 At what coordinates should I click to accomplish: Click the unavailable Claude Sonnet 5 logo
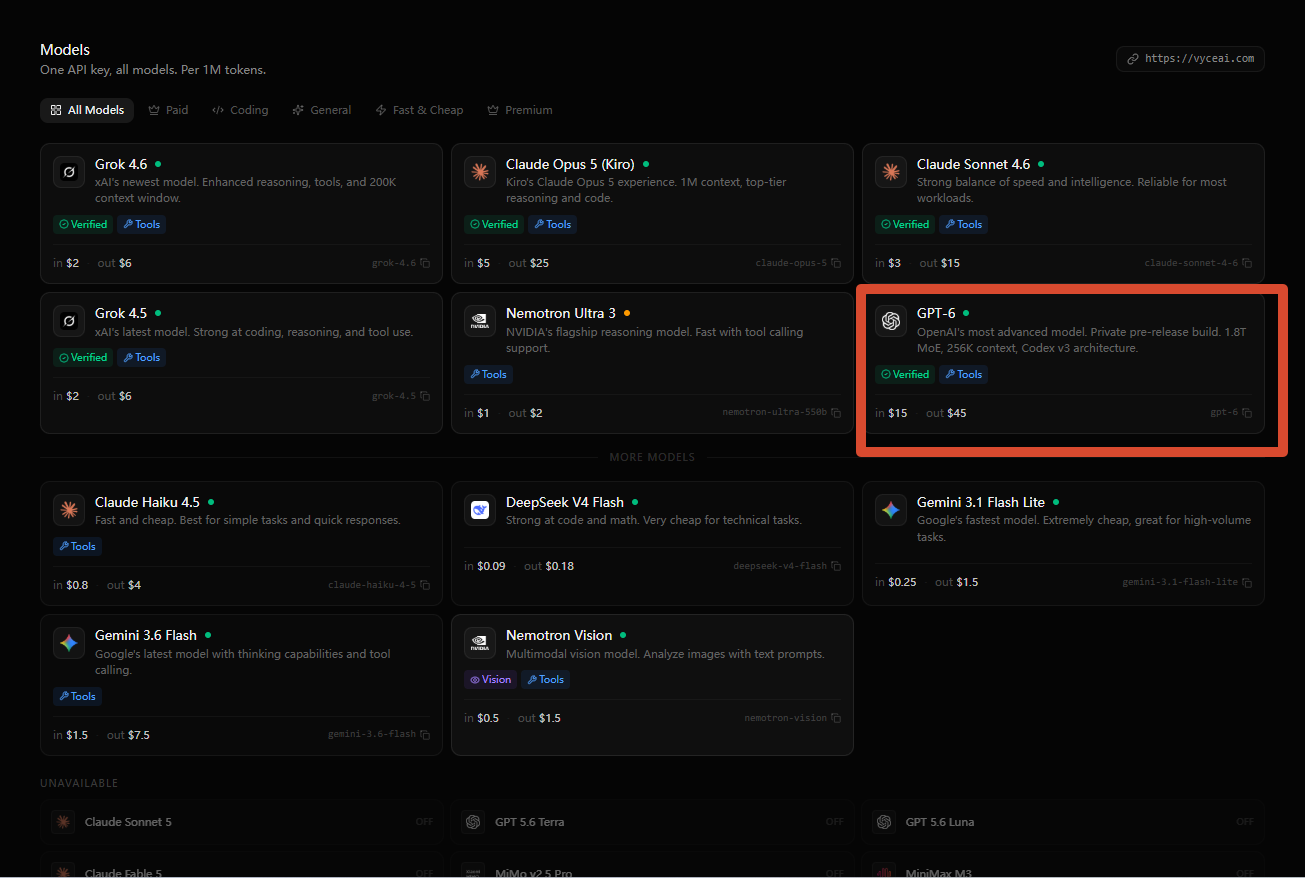[63, 822]
